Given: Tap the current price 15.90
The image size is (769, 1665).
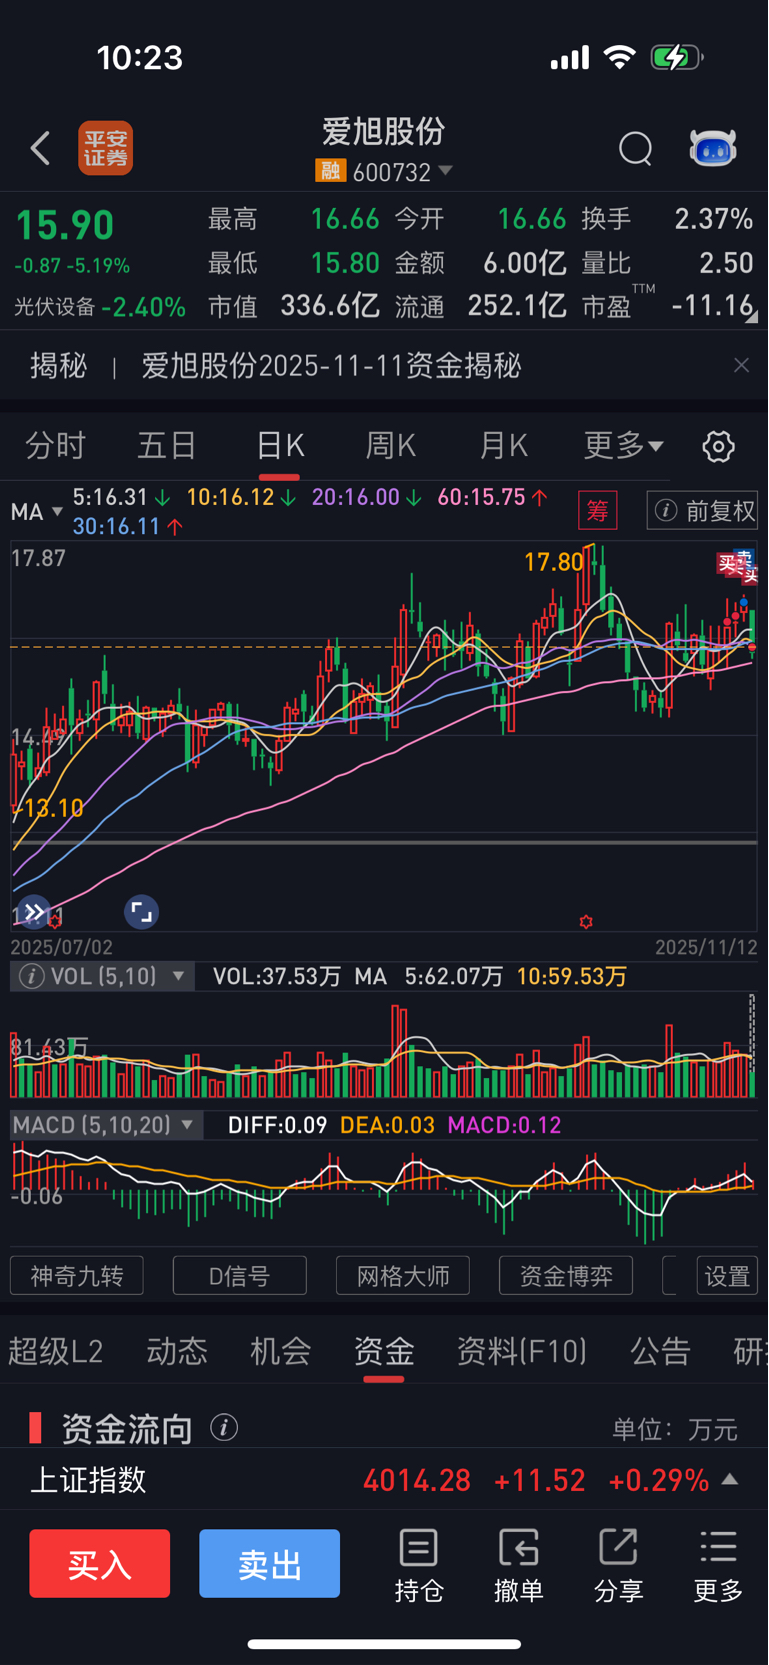Looking at the screenshot, I should click(x=65, y=225).
